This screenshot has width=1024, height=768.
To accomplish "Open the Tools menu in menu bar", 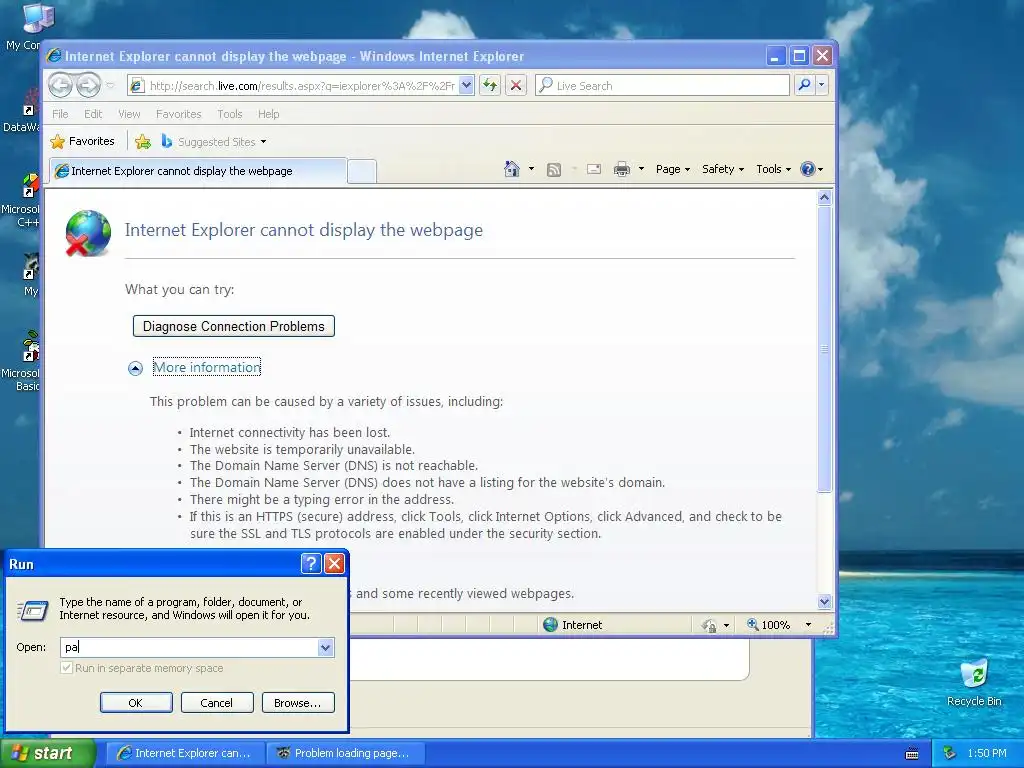I will [x=230, y=114].
